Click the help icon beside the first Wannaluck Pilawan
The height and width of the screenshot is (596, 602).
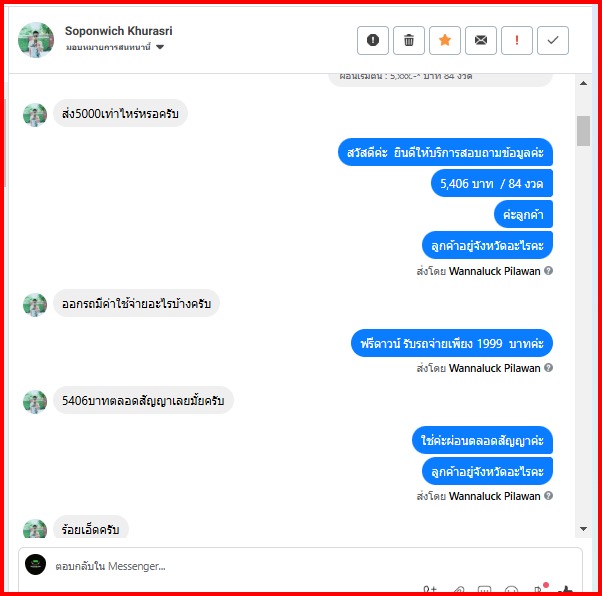tap(549, 271)
